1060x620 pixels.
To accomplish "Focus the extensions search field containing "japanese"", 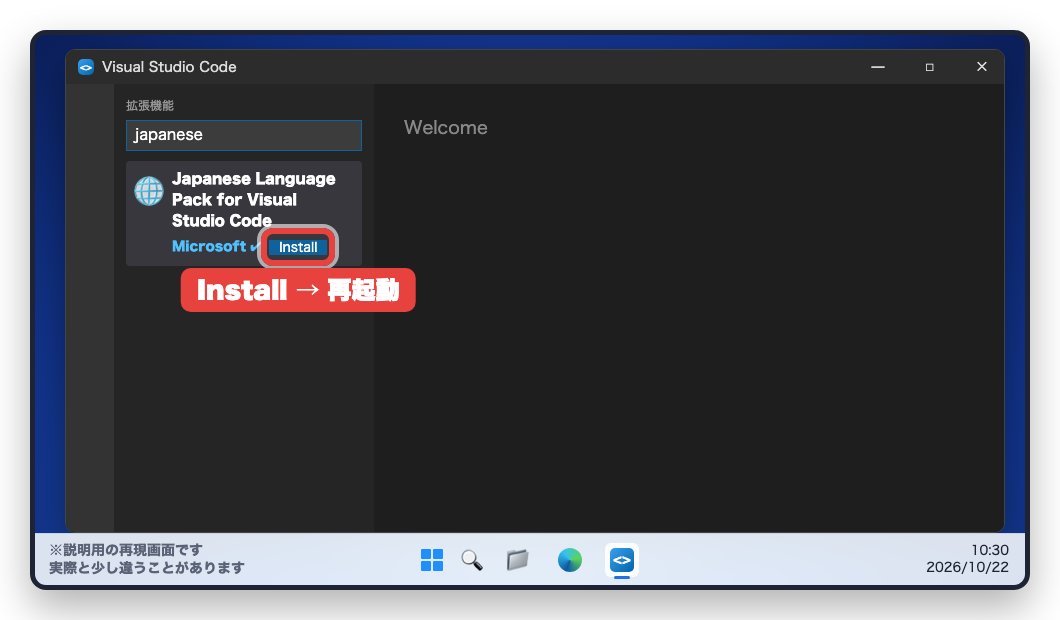I will click(243, 135).
